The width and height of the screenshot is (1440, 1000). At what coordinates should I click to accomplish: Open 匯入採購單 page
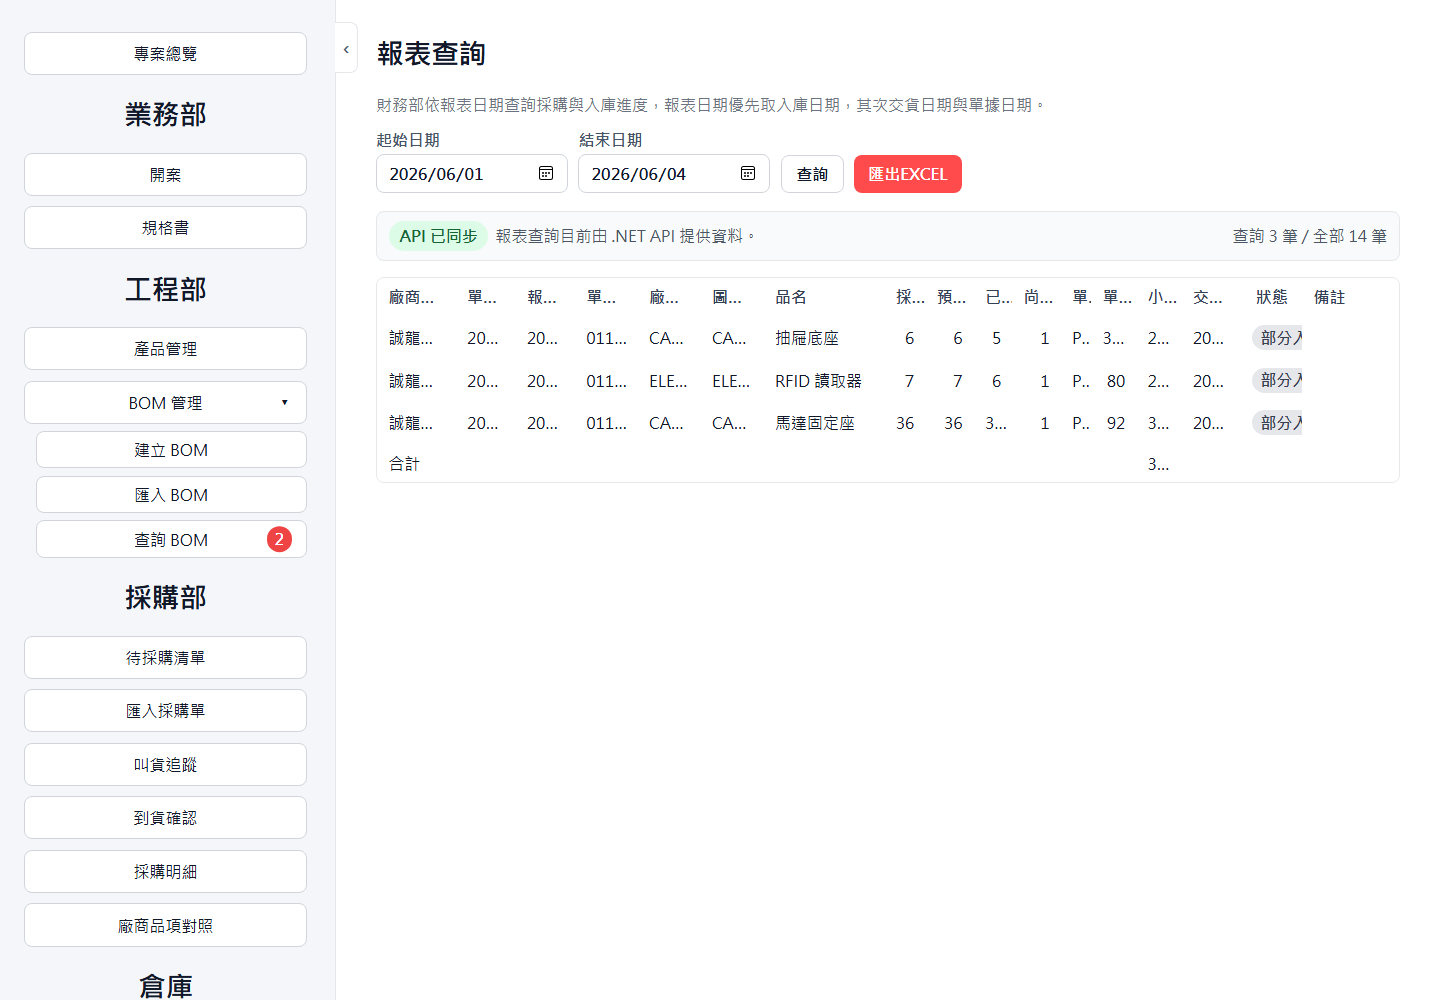[165, 711]
